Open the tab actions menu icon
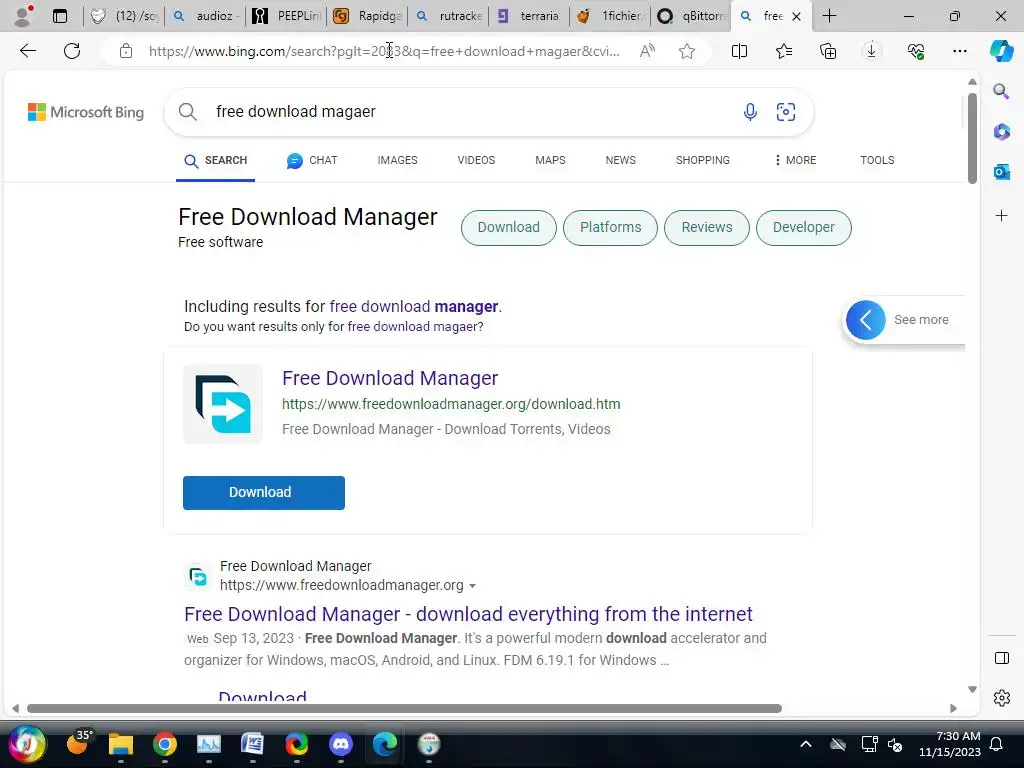The height and width of the screenshot is (768, 1024). pos(60,16)
